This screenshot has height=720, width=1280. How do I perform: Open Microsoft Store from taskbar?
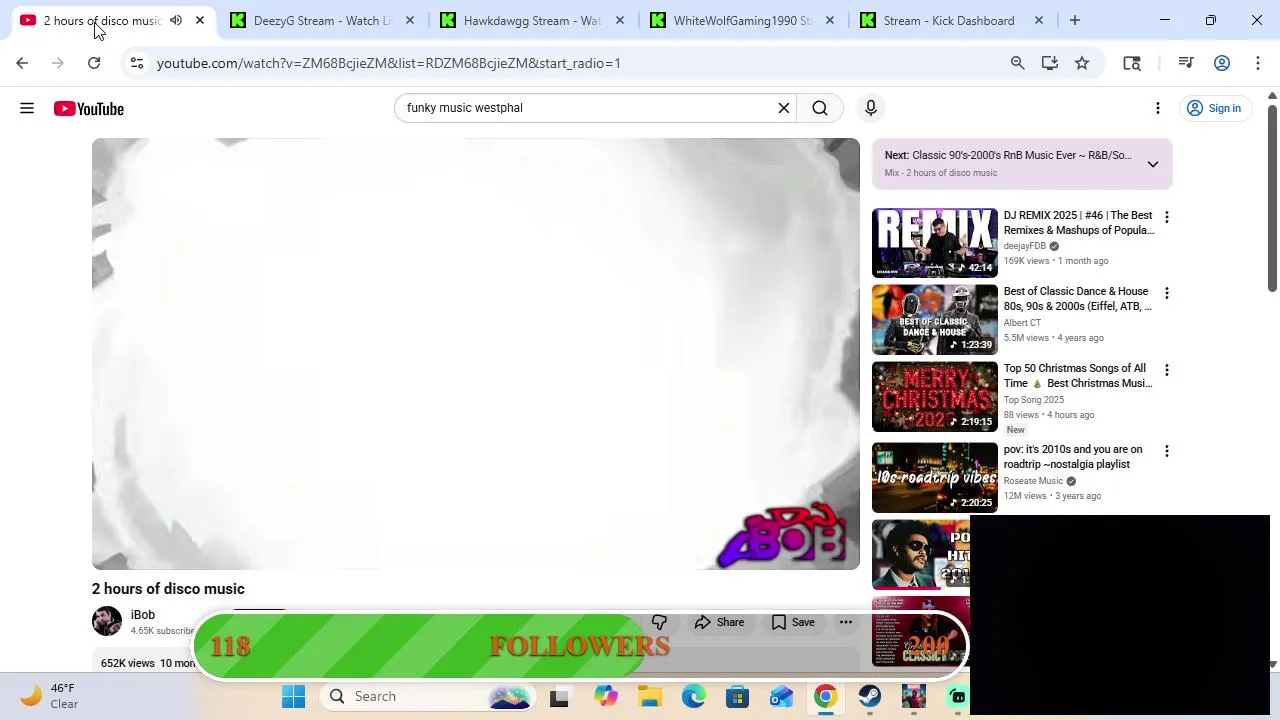pos(738,696)
